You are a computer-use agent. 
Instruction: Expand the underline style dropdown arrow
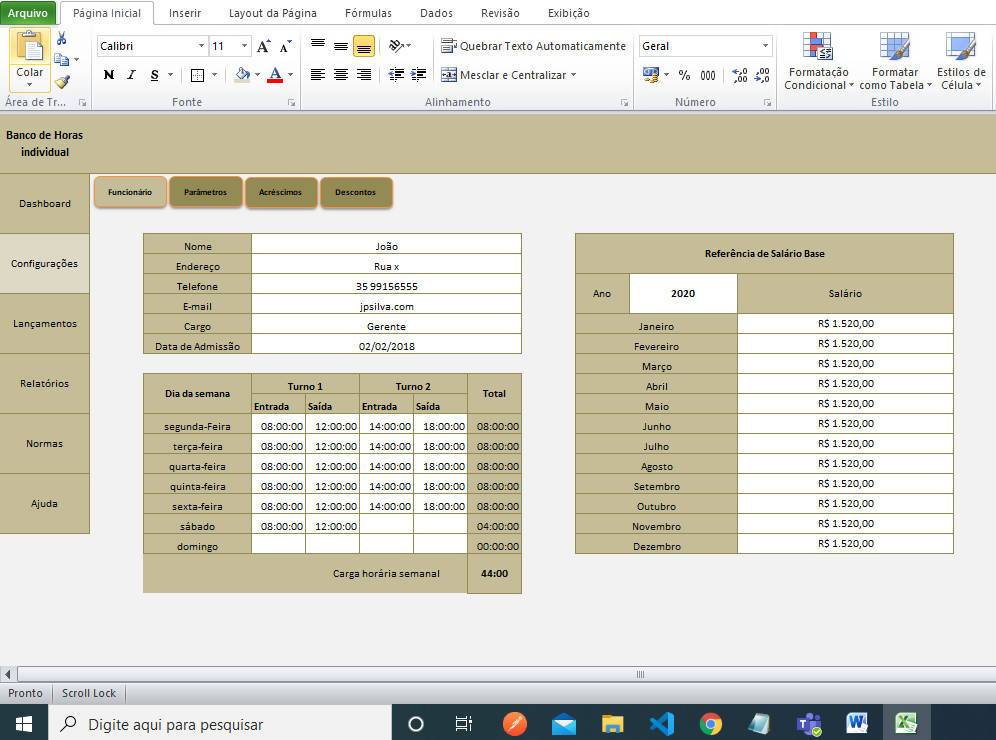(170, 75)
